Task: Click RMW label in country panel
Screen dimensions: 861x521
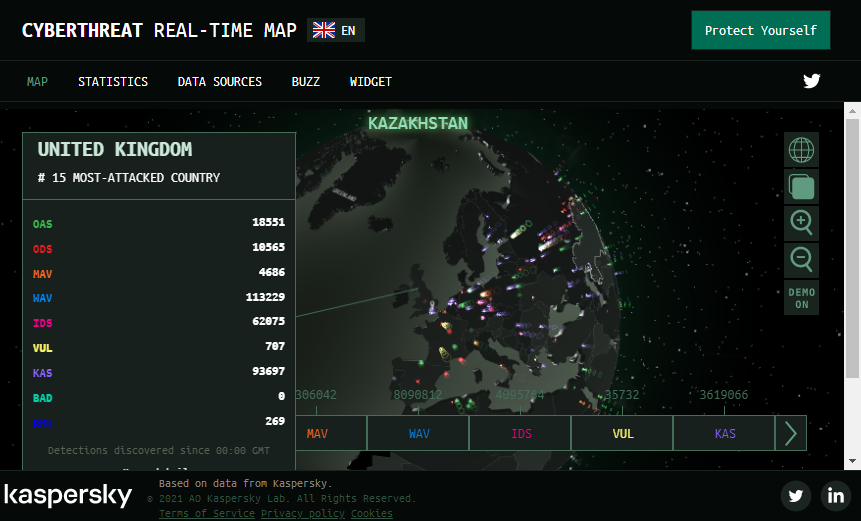Action: coord(42,422)
